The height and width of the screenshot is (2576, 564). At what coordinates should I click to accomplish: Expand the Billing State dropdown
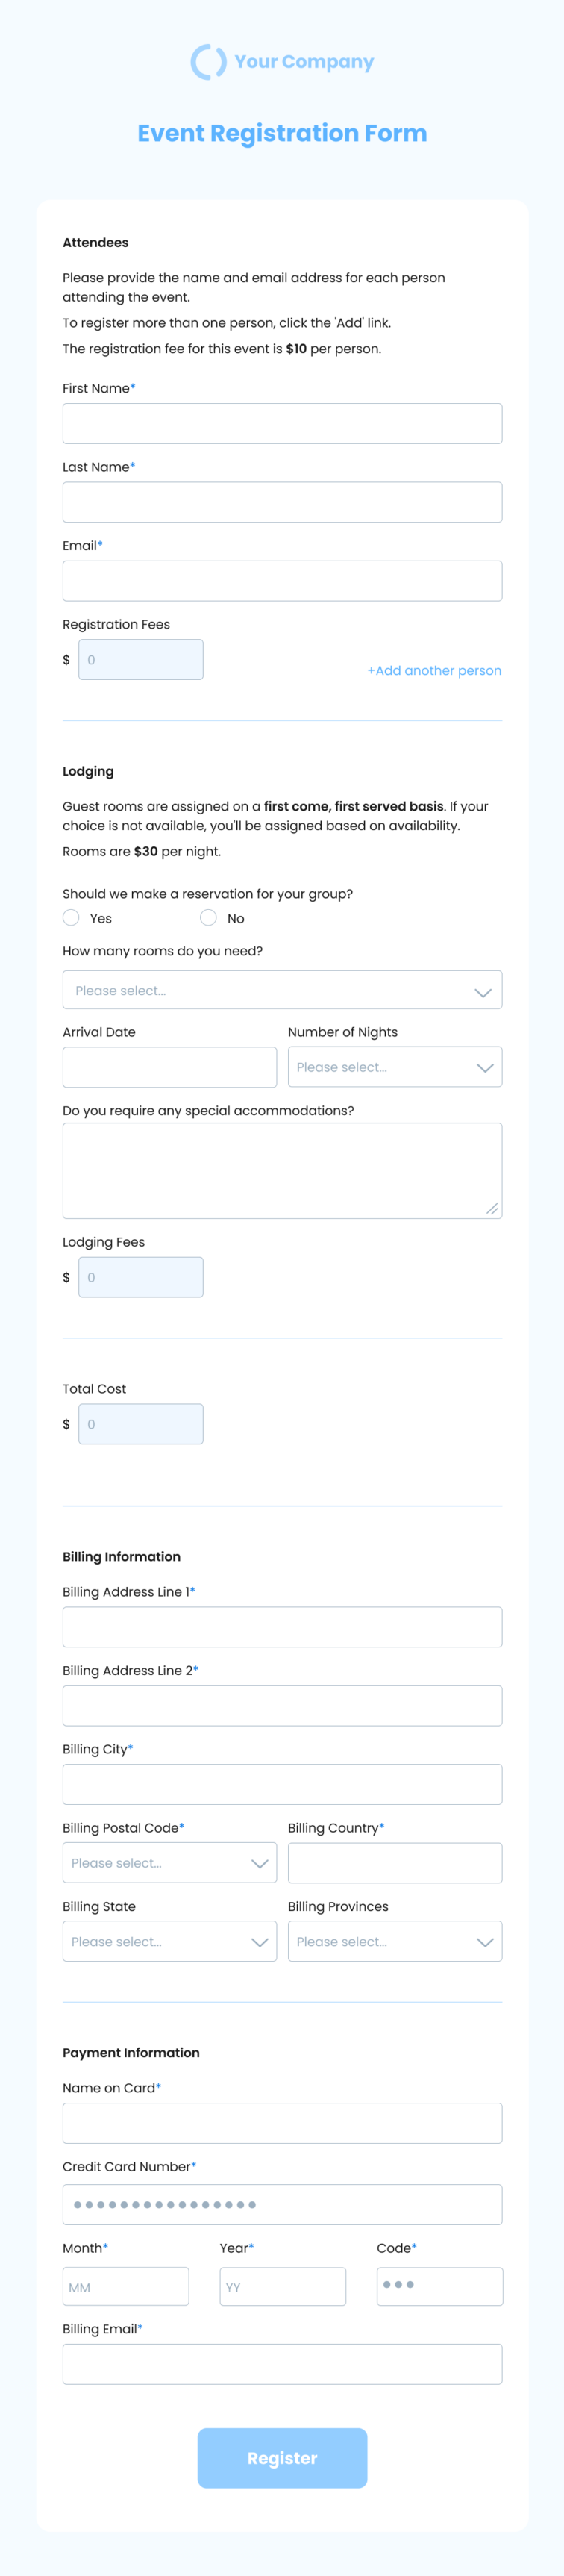[170, 1941]
